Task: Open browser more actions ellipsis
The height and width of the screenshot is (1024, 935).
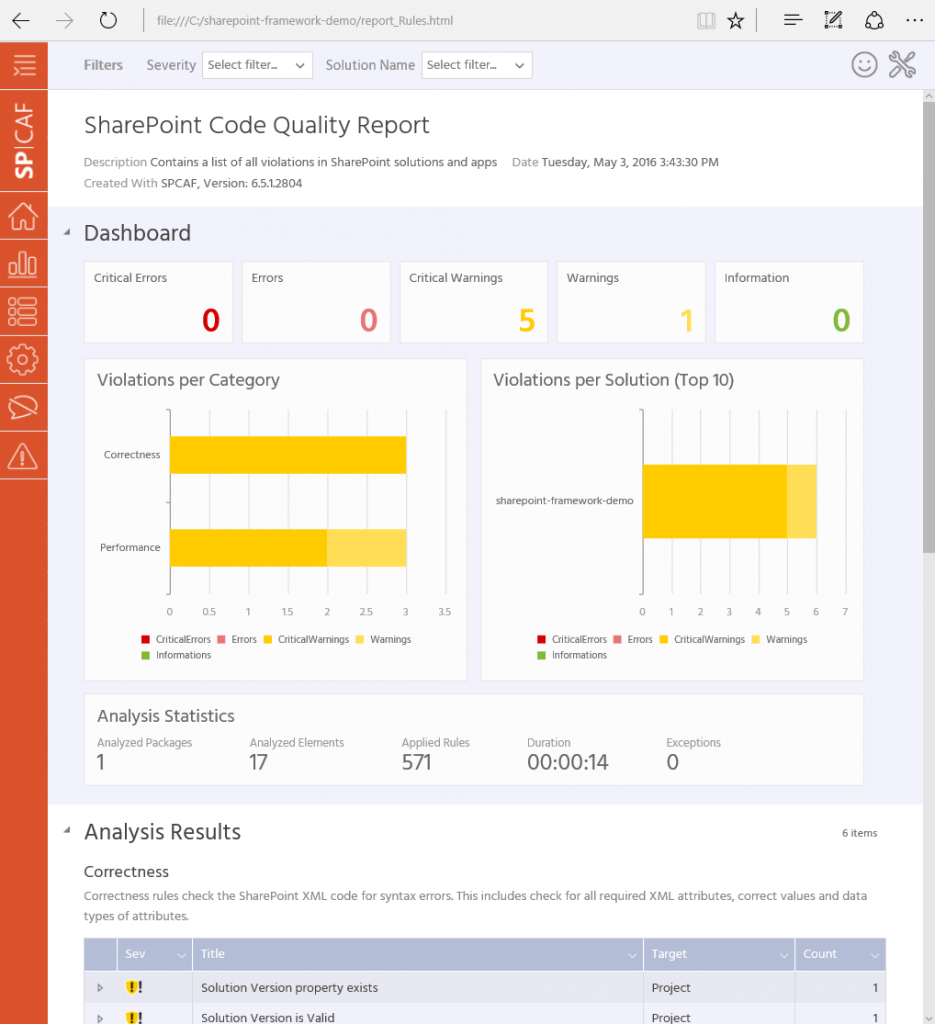Action: click(915, 20)
